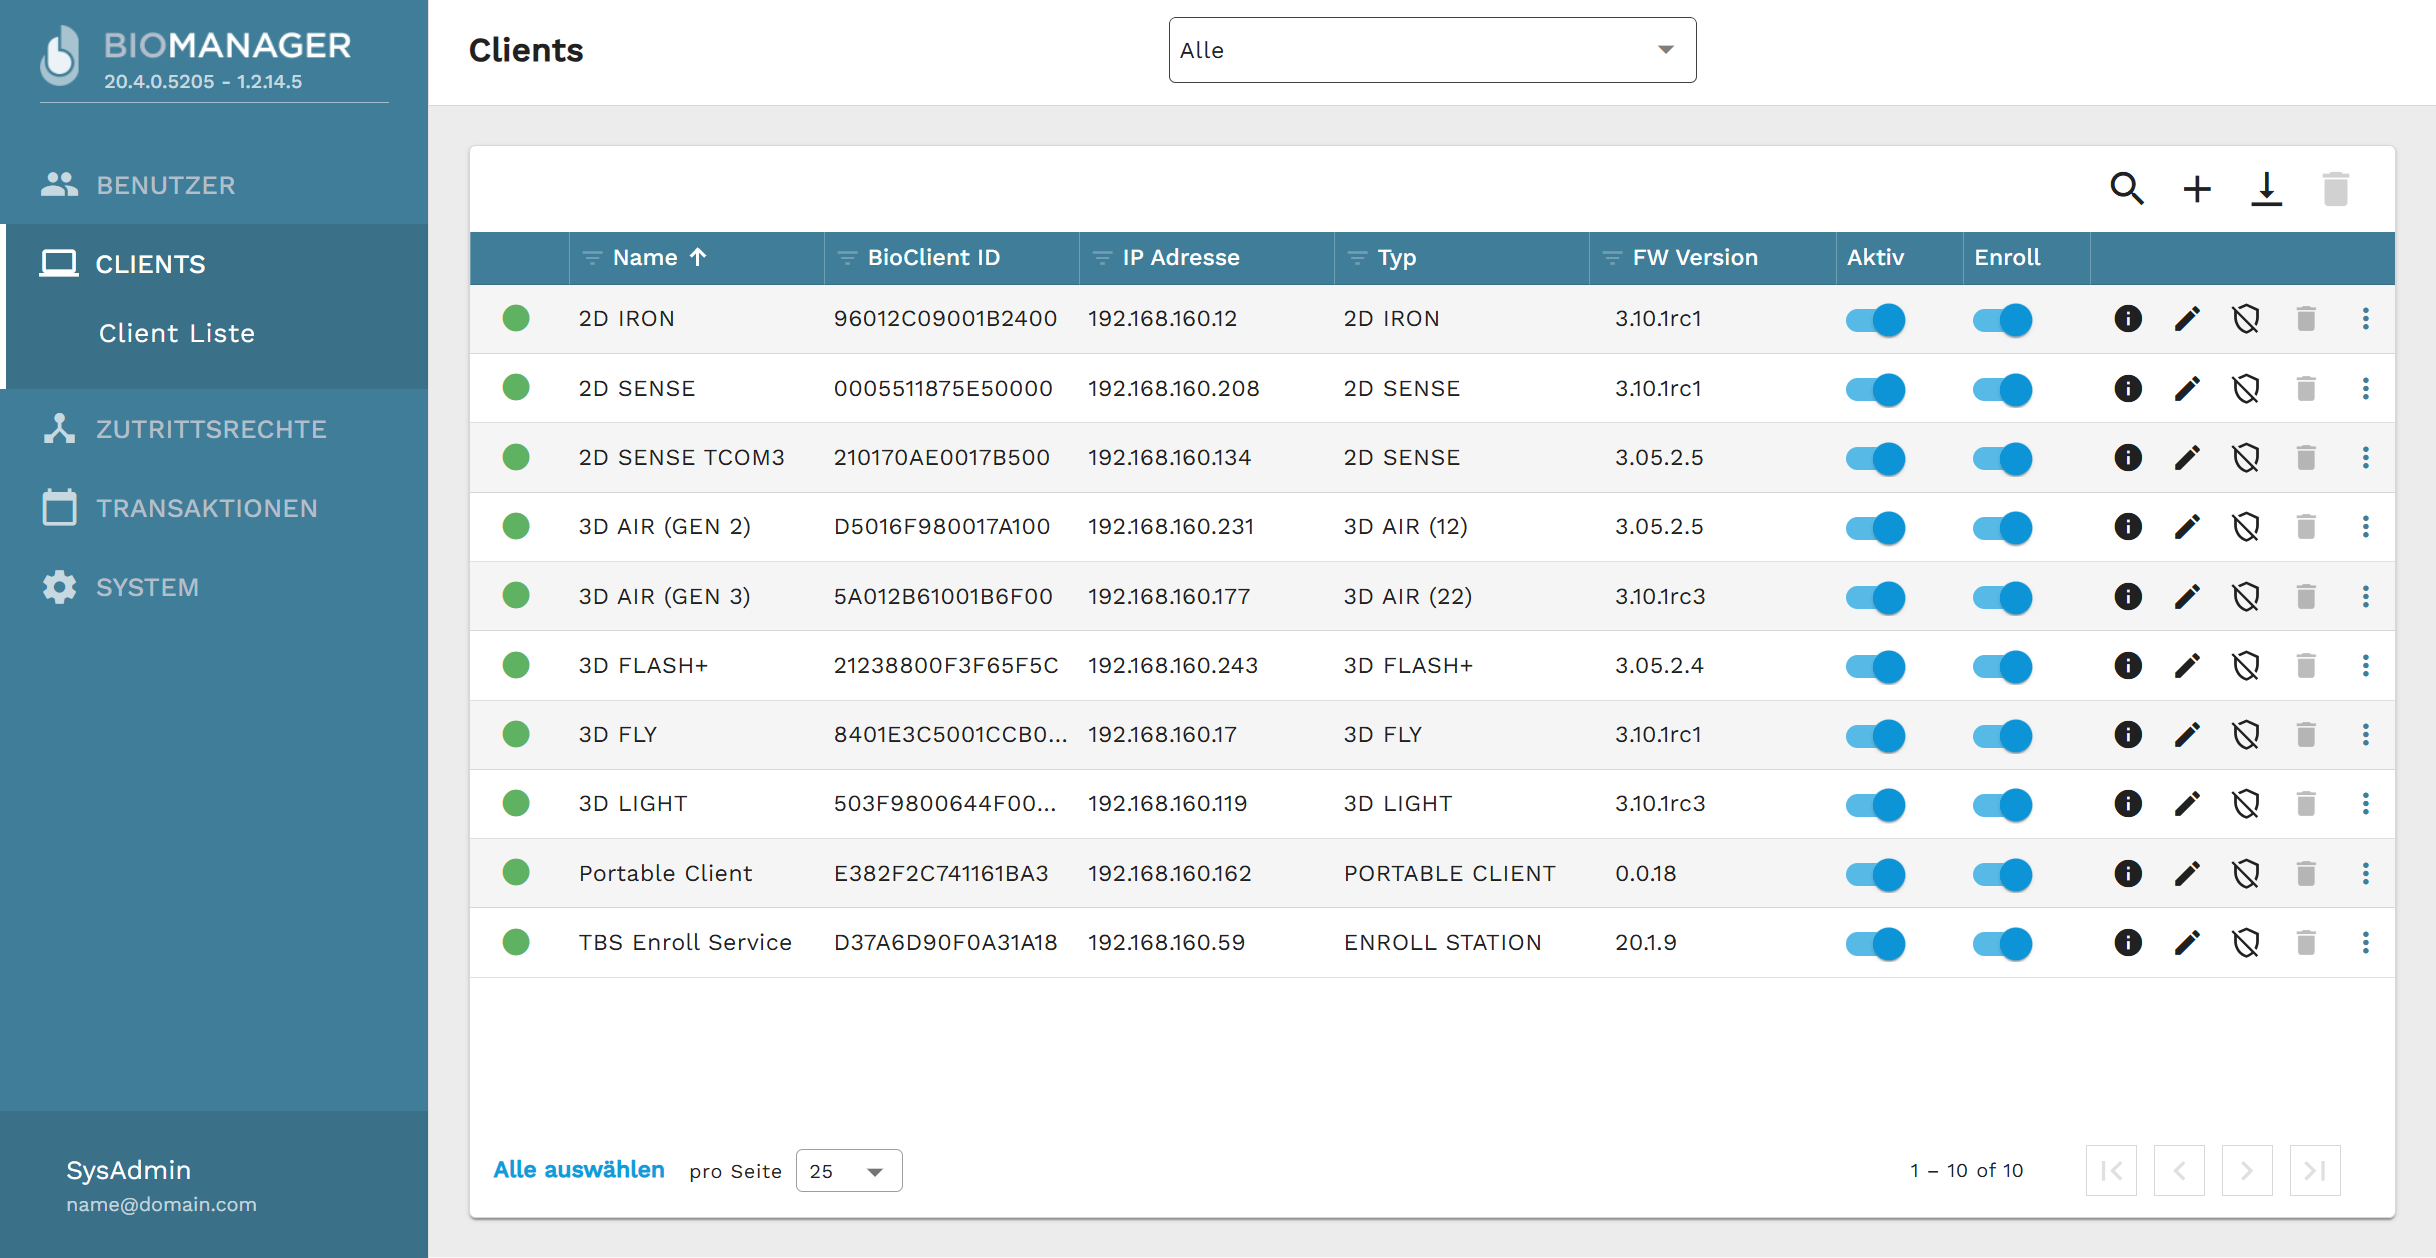Click trash icon for Portable Client row
Image resolution: width=2436 pixels, height=1258 pixels.
pyautogui.click(x=2306, y=874)
